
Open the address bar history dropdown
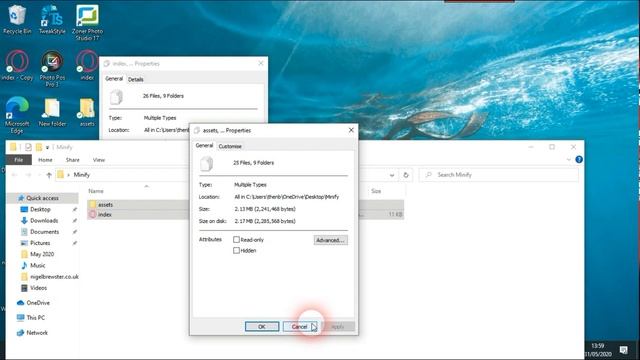coord(392,175)
